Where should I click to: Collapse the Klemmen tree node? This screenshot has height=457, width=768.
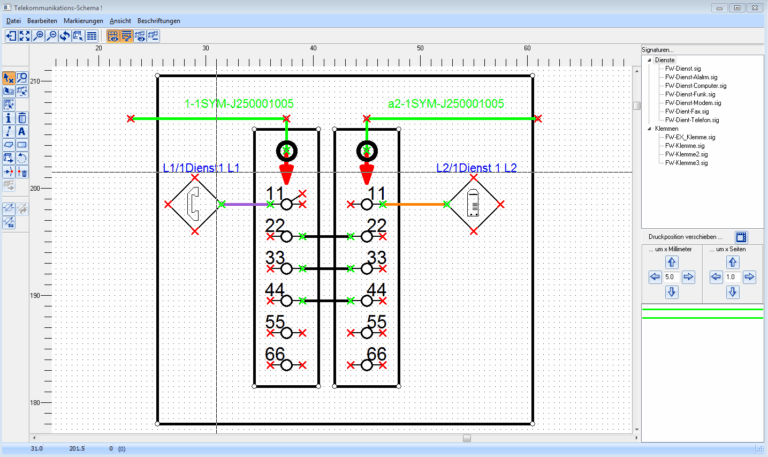point(649,129)
